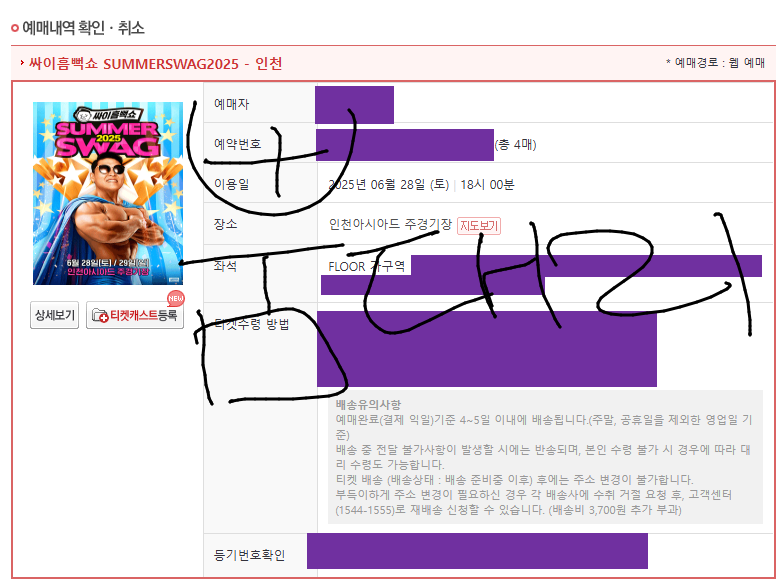784x588 pixels.
Task: Select the 예매내역 확인 · 취소 heading
Action: (x=84, y=28)
